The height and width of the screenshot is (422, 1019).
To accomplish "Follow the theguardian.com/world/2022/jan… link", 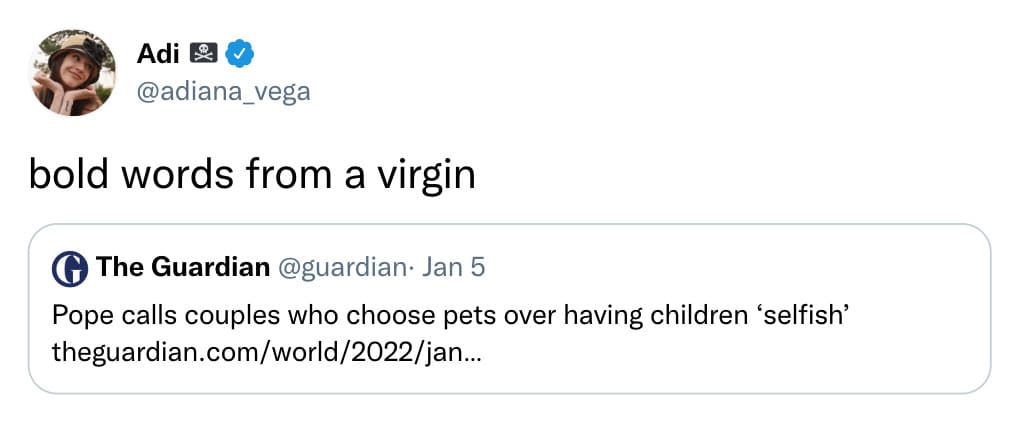I will tap(265, 354).
